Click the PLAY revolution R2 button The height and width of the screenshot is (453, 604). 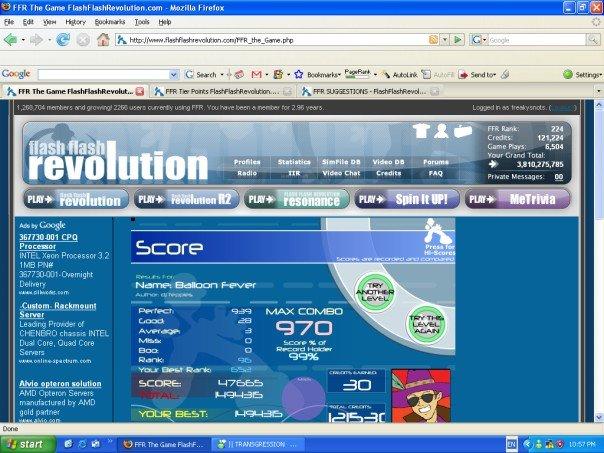[x=186, y=199]
